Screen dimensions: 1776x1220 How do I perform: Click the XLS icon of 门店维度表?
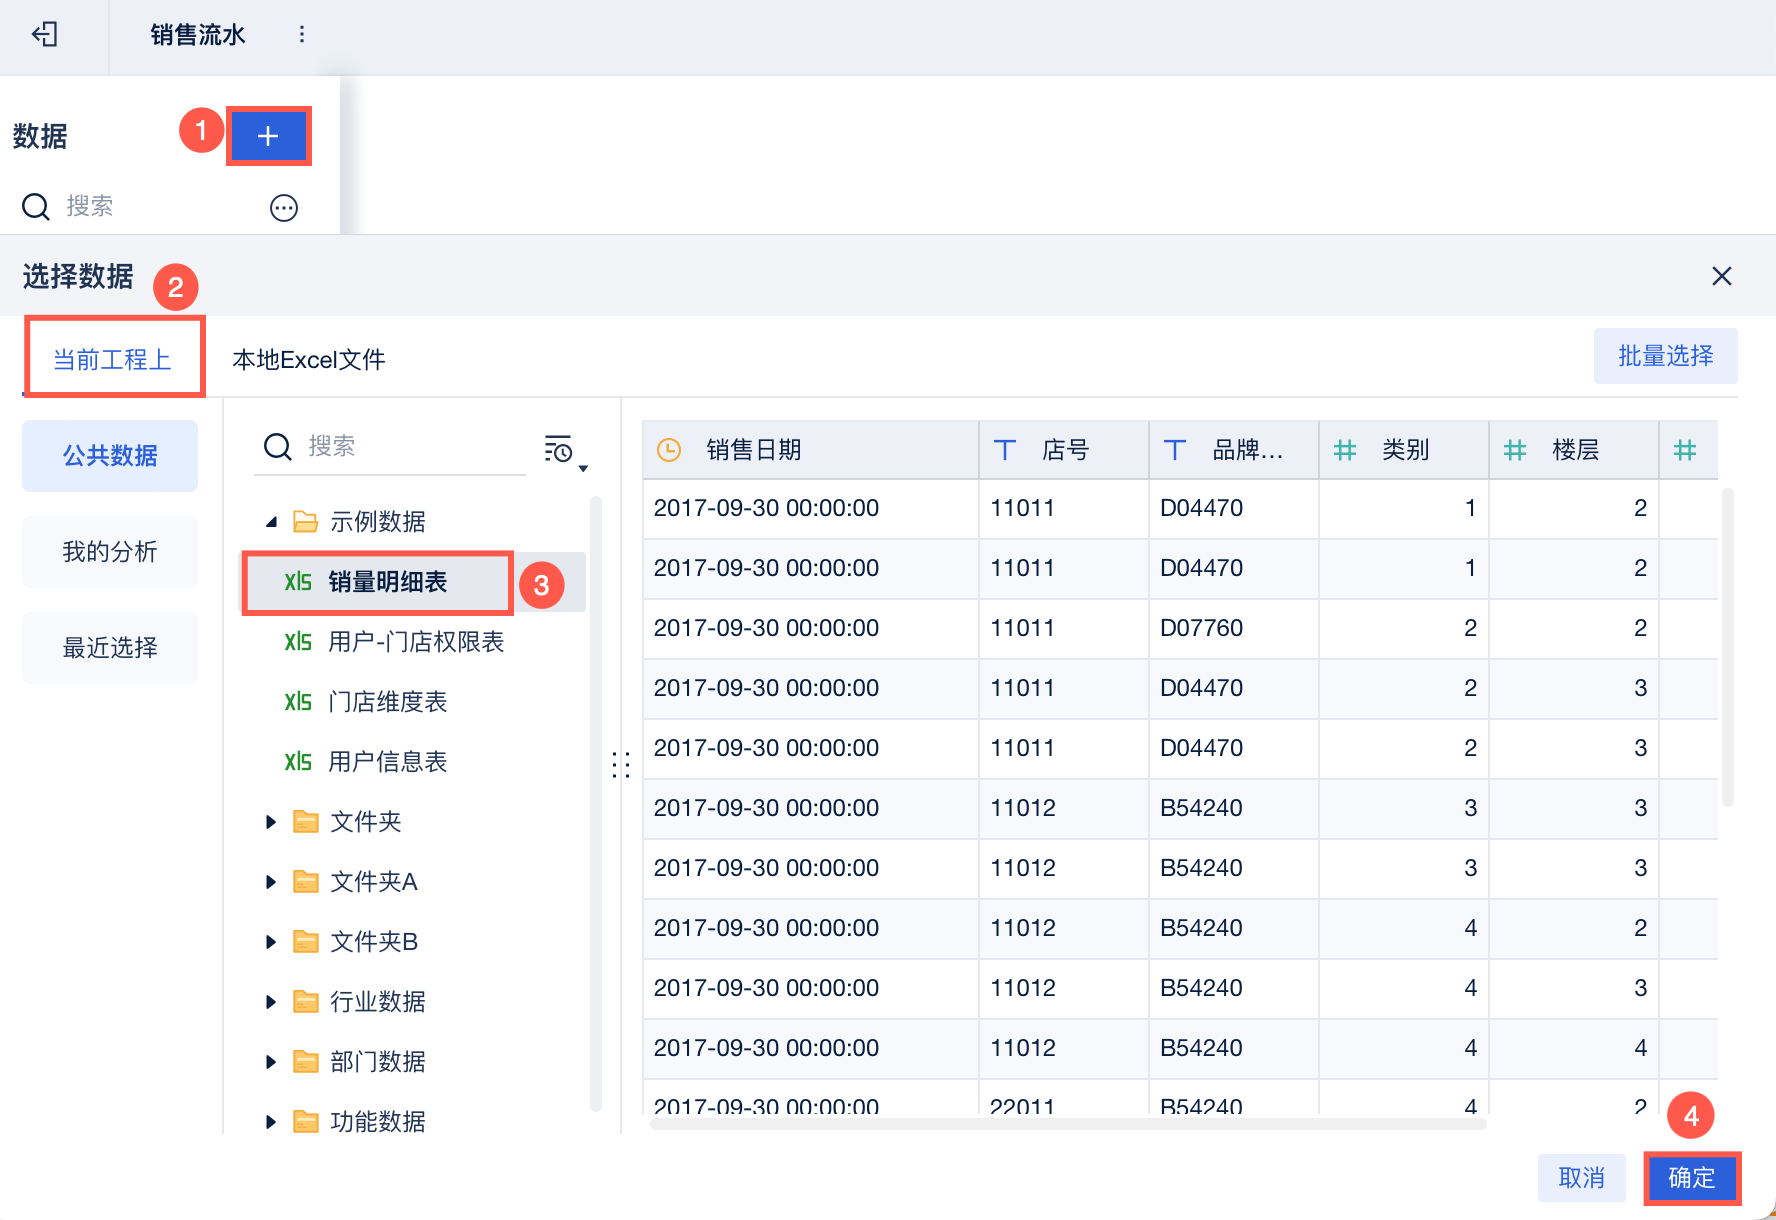298,702
